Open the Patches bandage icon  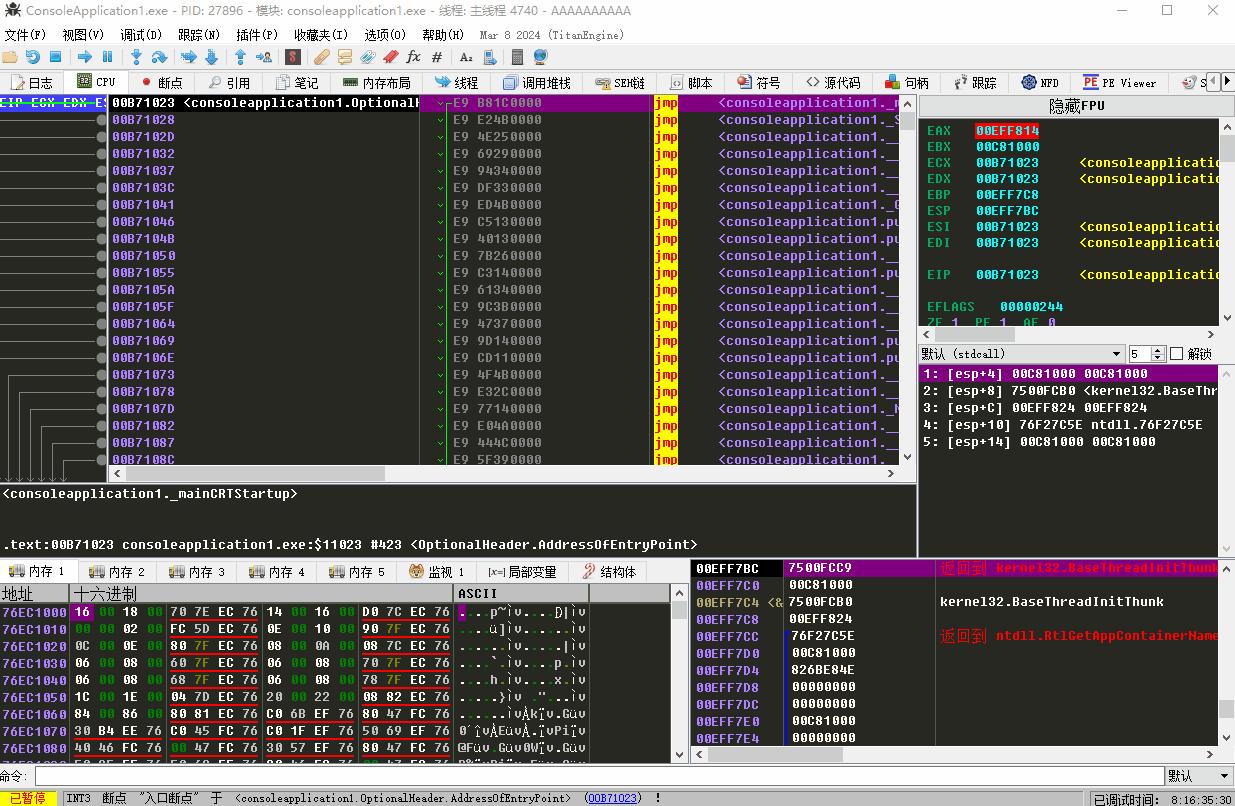click(320, 57)
